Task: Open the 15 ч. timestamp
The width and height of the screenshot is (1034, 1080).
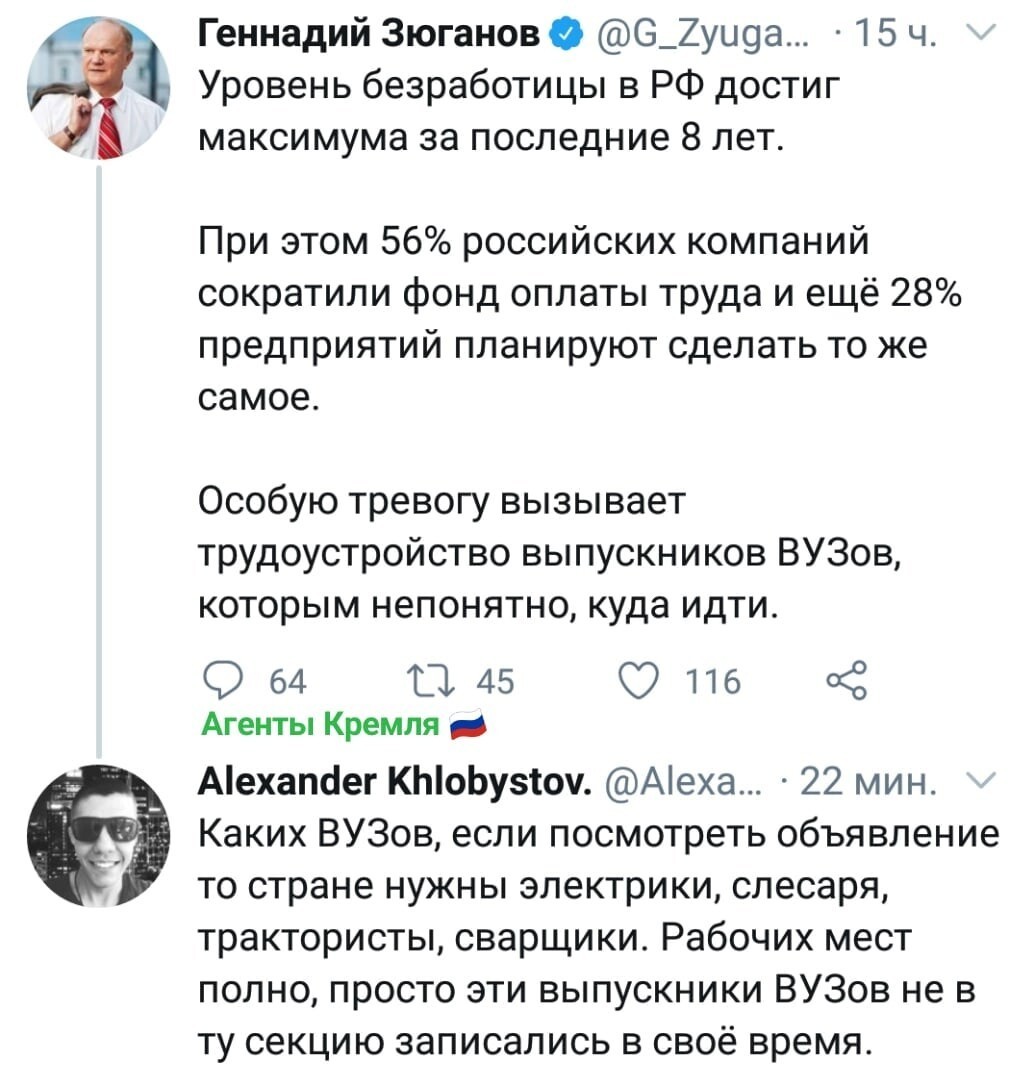Action: 893,34
